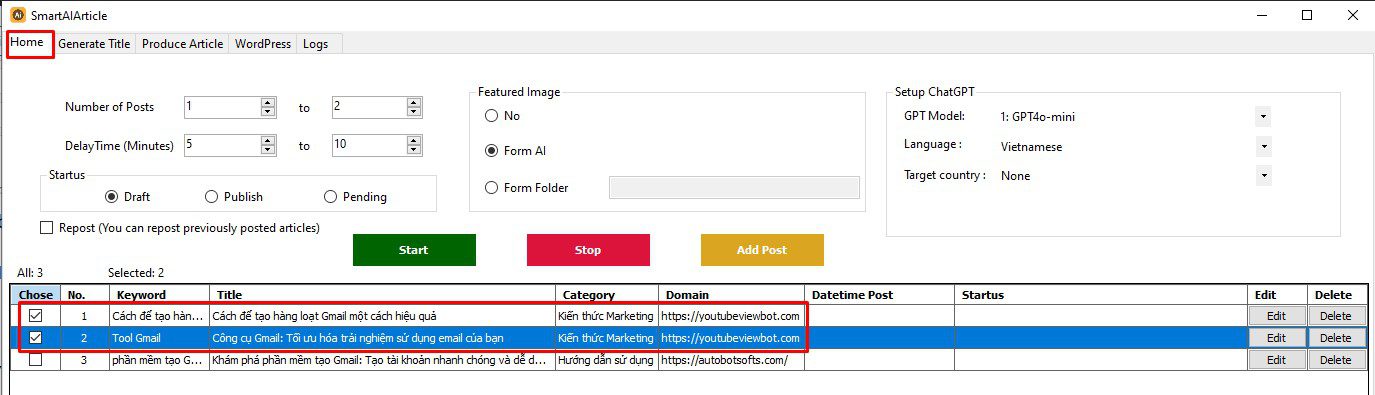Edit the Tool Gmail row post
The width and height of the screenshot is (1375, 395).
point(1276,338)
